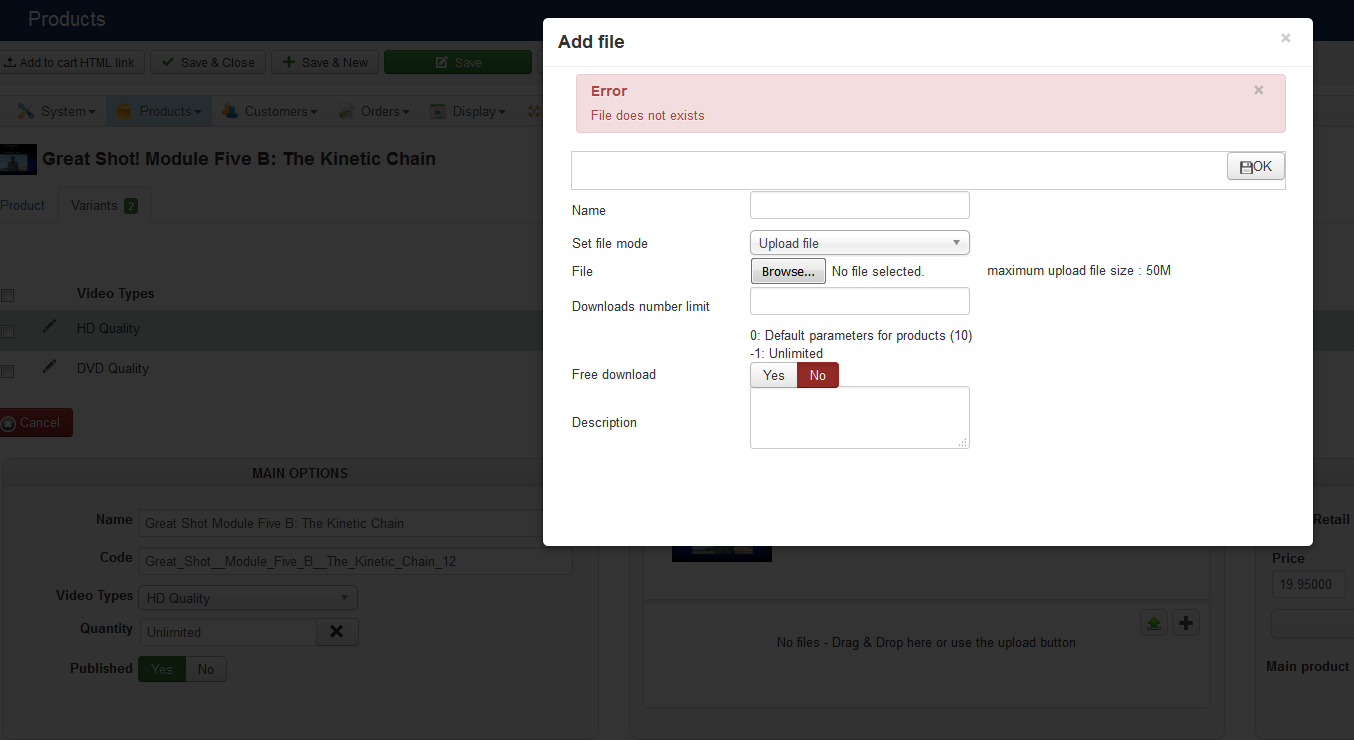Set Published to No
The height and width of the screenshot is (740, 1354).
coord(205,669)
